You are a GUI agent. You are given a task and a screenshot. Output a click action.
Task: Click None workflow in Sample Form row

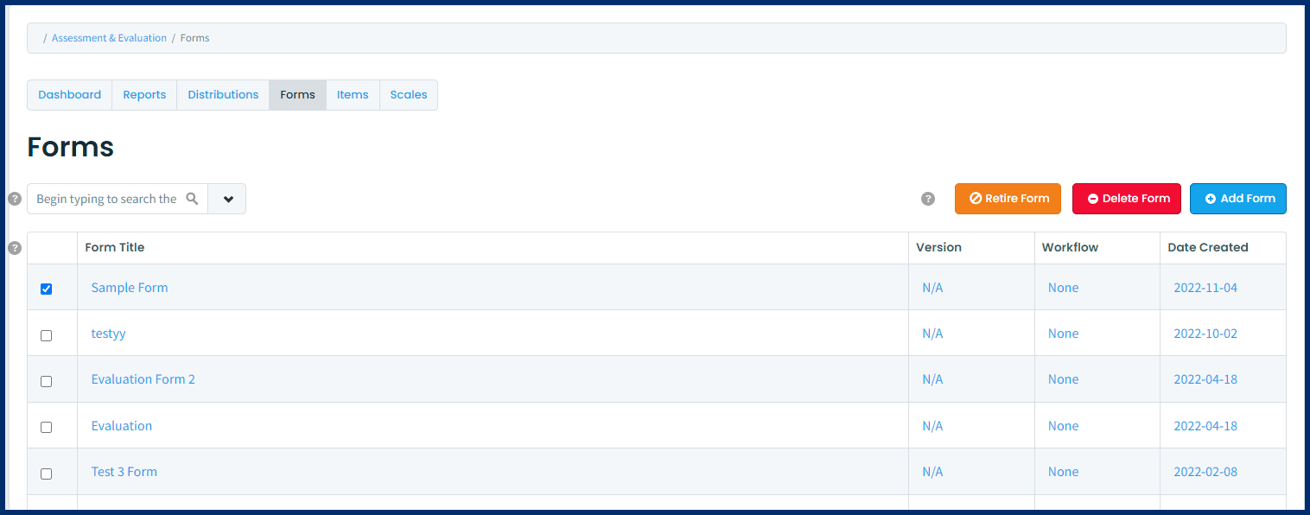[x=1063, y=288]
